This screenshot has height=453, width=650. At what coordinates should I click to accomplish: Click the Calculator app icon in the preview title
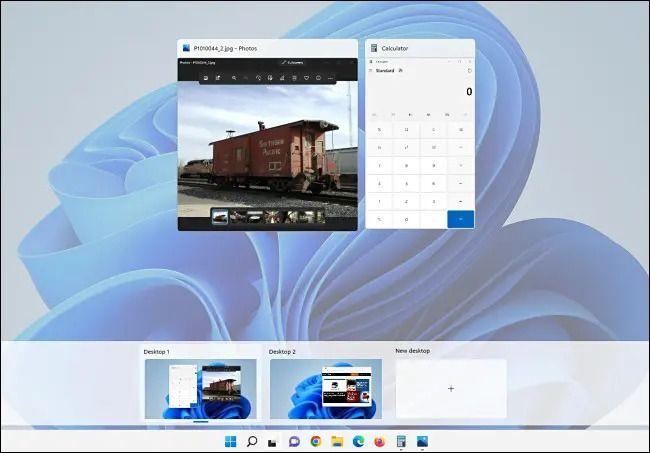coord(374,48)
